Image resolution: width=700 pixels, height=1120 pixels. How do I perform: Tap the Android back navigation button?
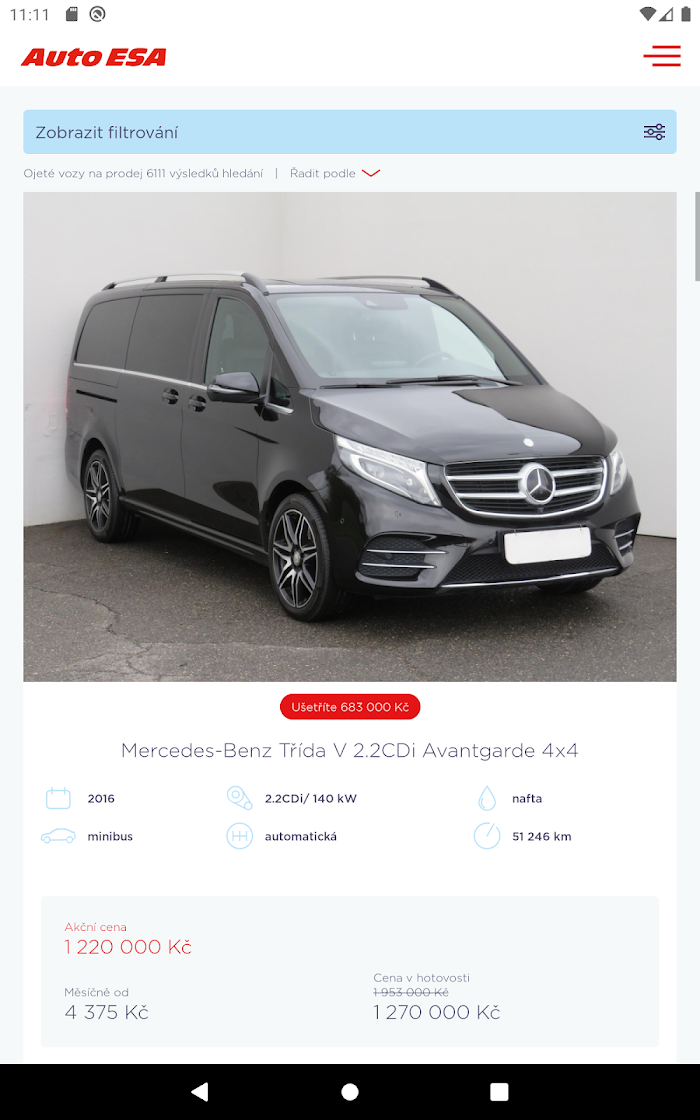click(x=200, y=1091)
